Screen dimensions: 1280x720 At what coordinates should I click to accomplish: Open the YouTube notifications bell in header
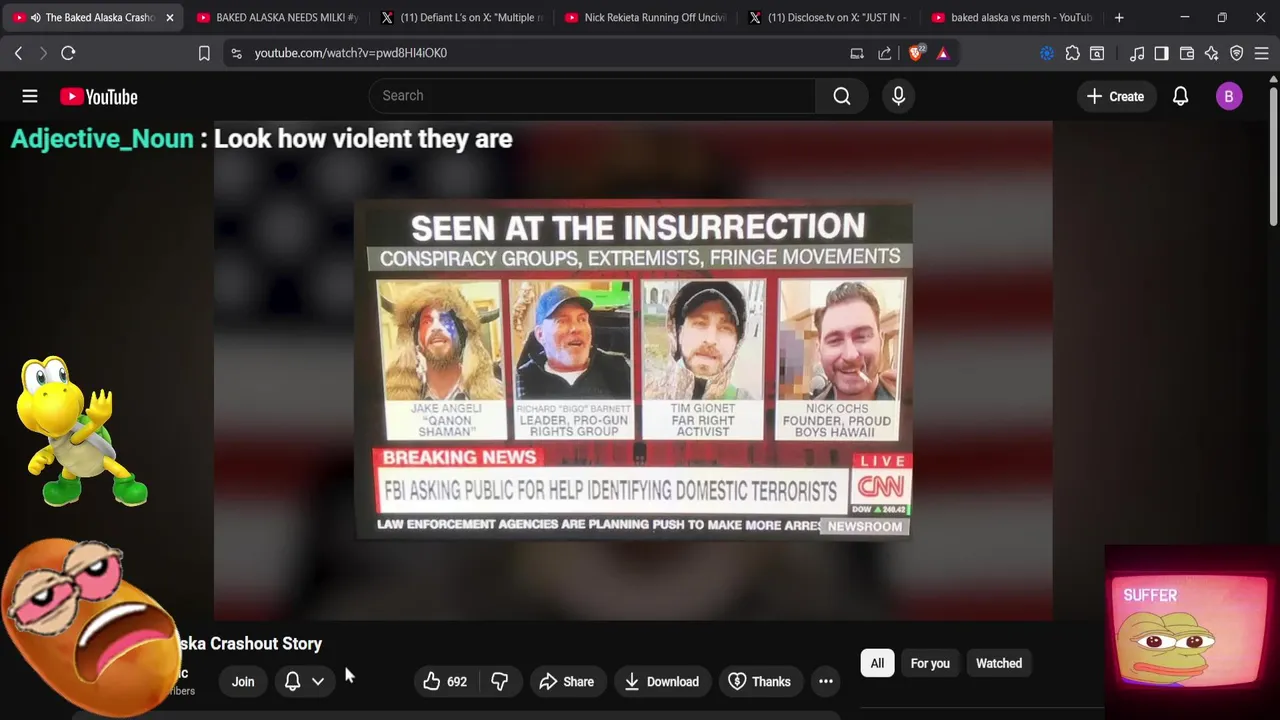click(x=1180, y=96)
